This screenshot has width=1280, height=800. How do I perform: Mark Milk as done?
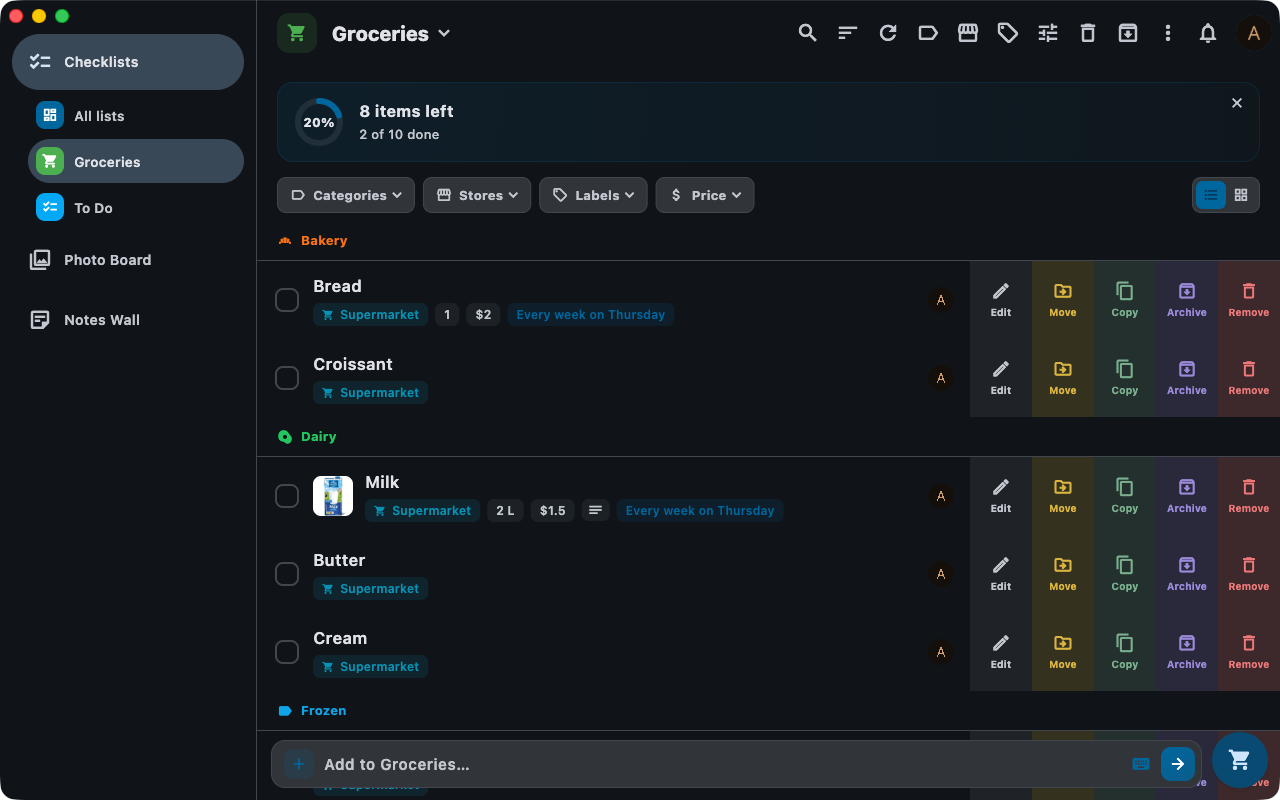(287, 496)
